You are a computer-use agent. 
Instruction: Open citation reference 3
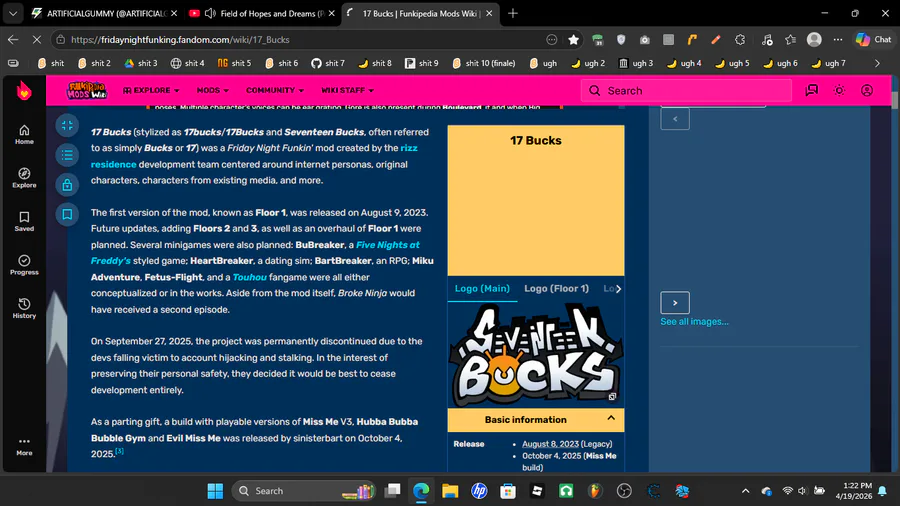[x=119, y=451]
